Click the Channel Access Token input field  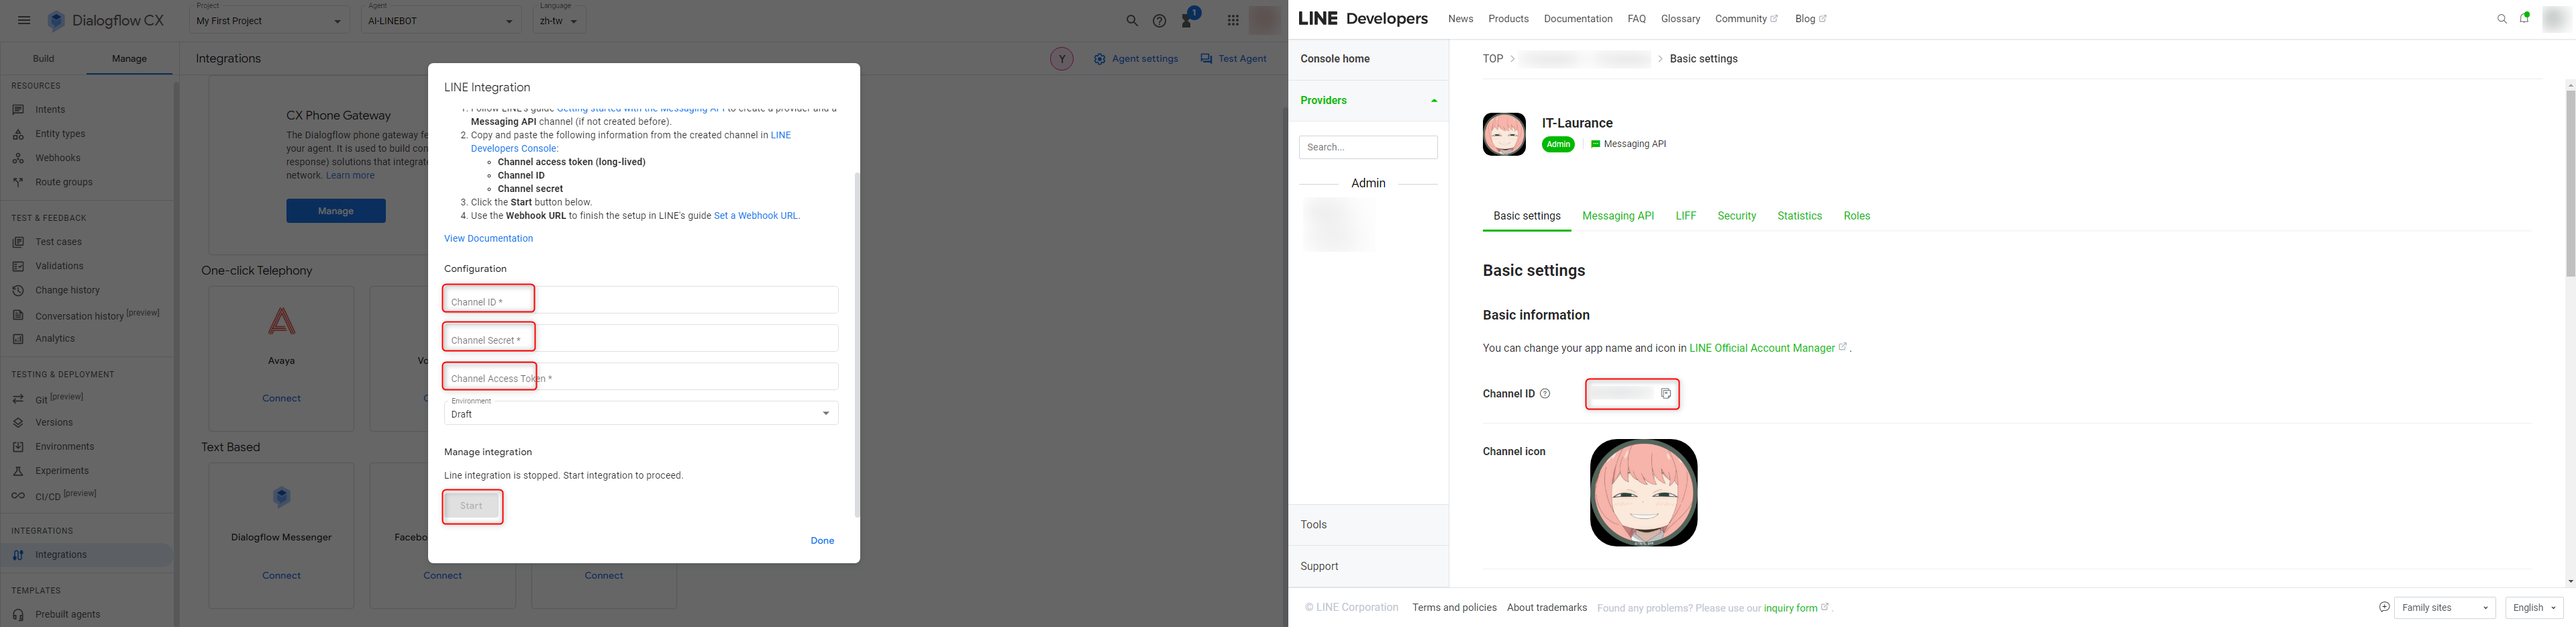(641, 376)
